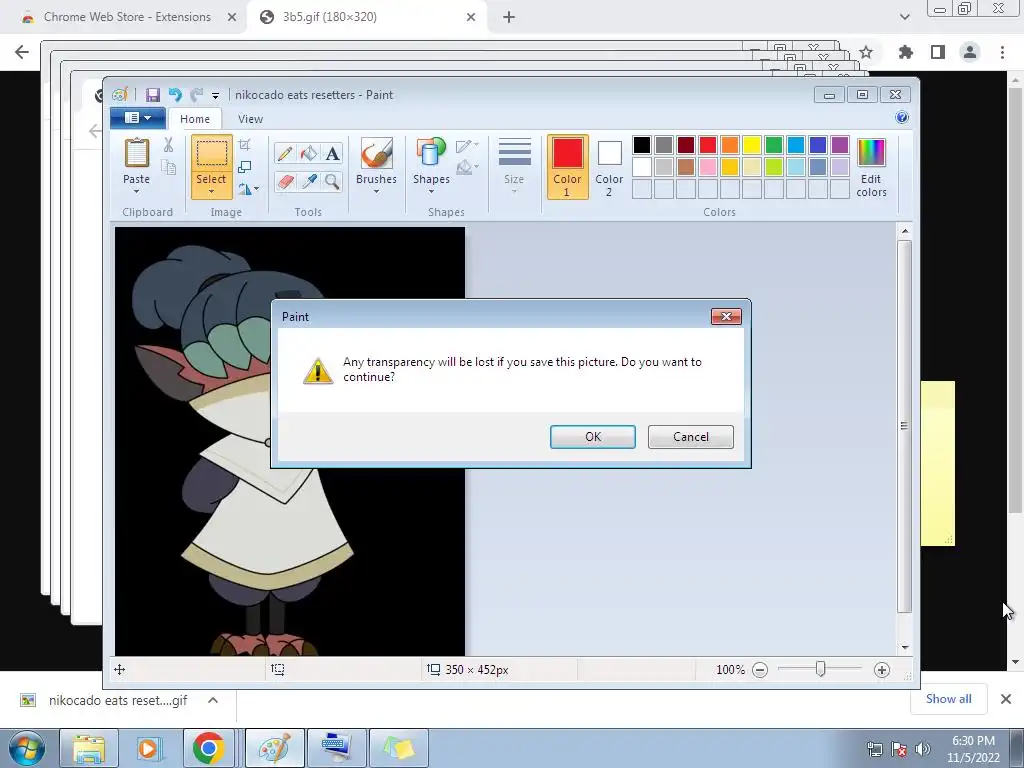This screenshot has width=1024, height=768.
Task: Open Customize Quick Access Toolbar dropdown
Action: point(215,96)
